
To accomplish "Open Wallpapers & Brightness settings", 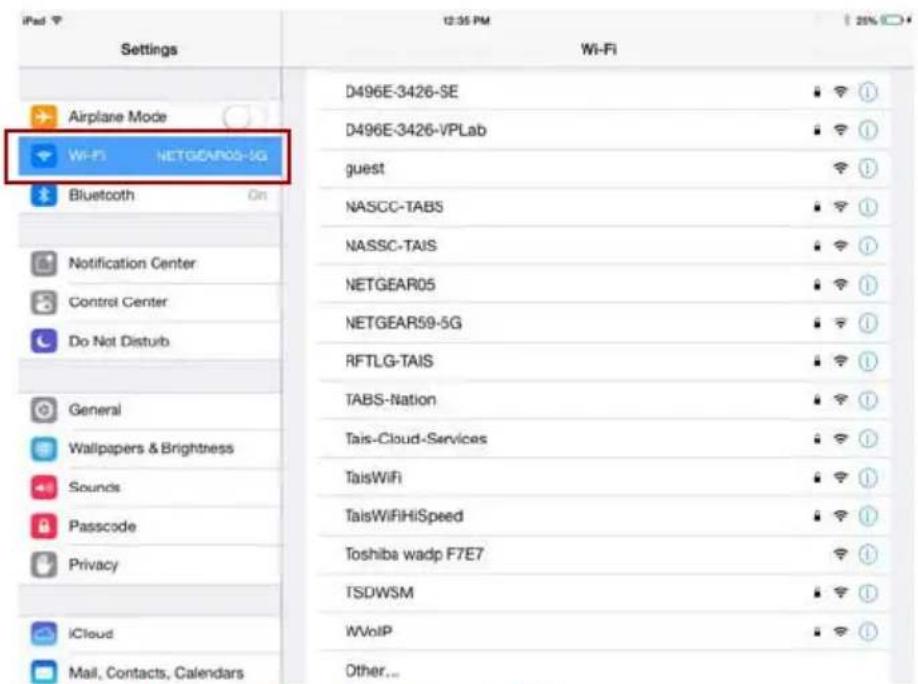I will (150, 449).
